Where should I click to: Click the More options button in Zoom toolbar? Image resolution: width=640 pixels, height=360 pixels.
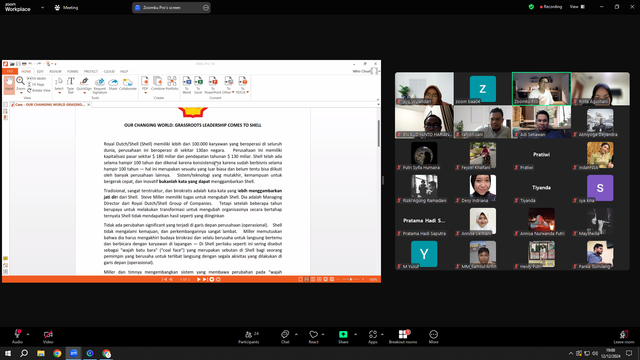[x=433, y=337]
